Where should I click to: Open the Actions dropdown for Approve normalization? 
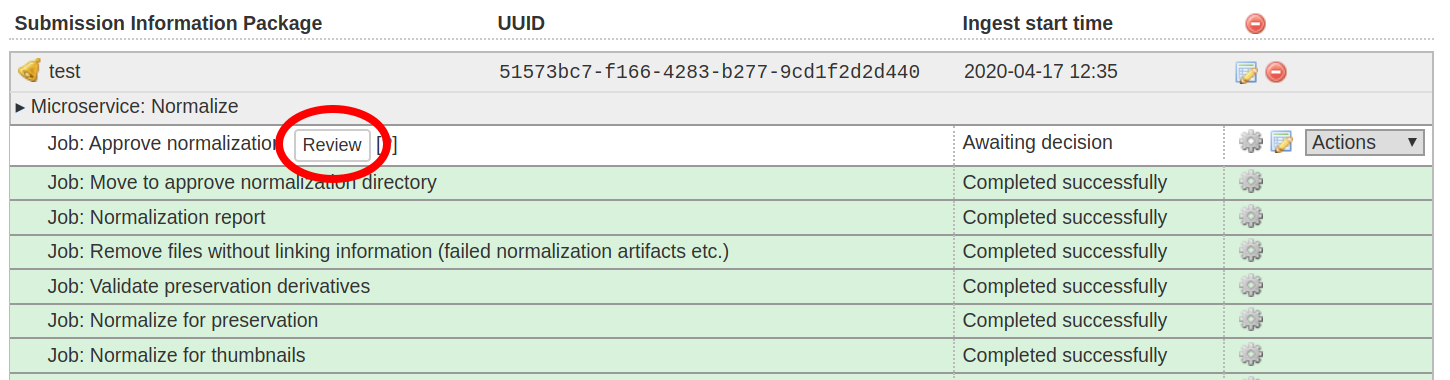point(1365,142)
